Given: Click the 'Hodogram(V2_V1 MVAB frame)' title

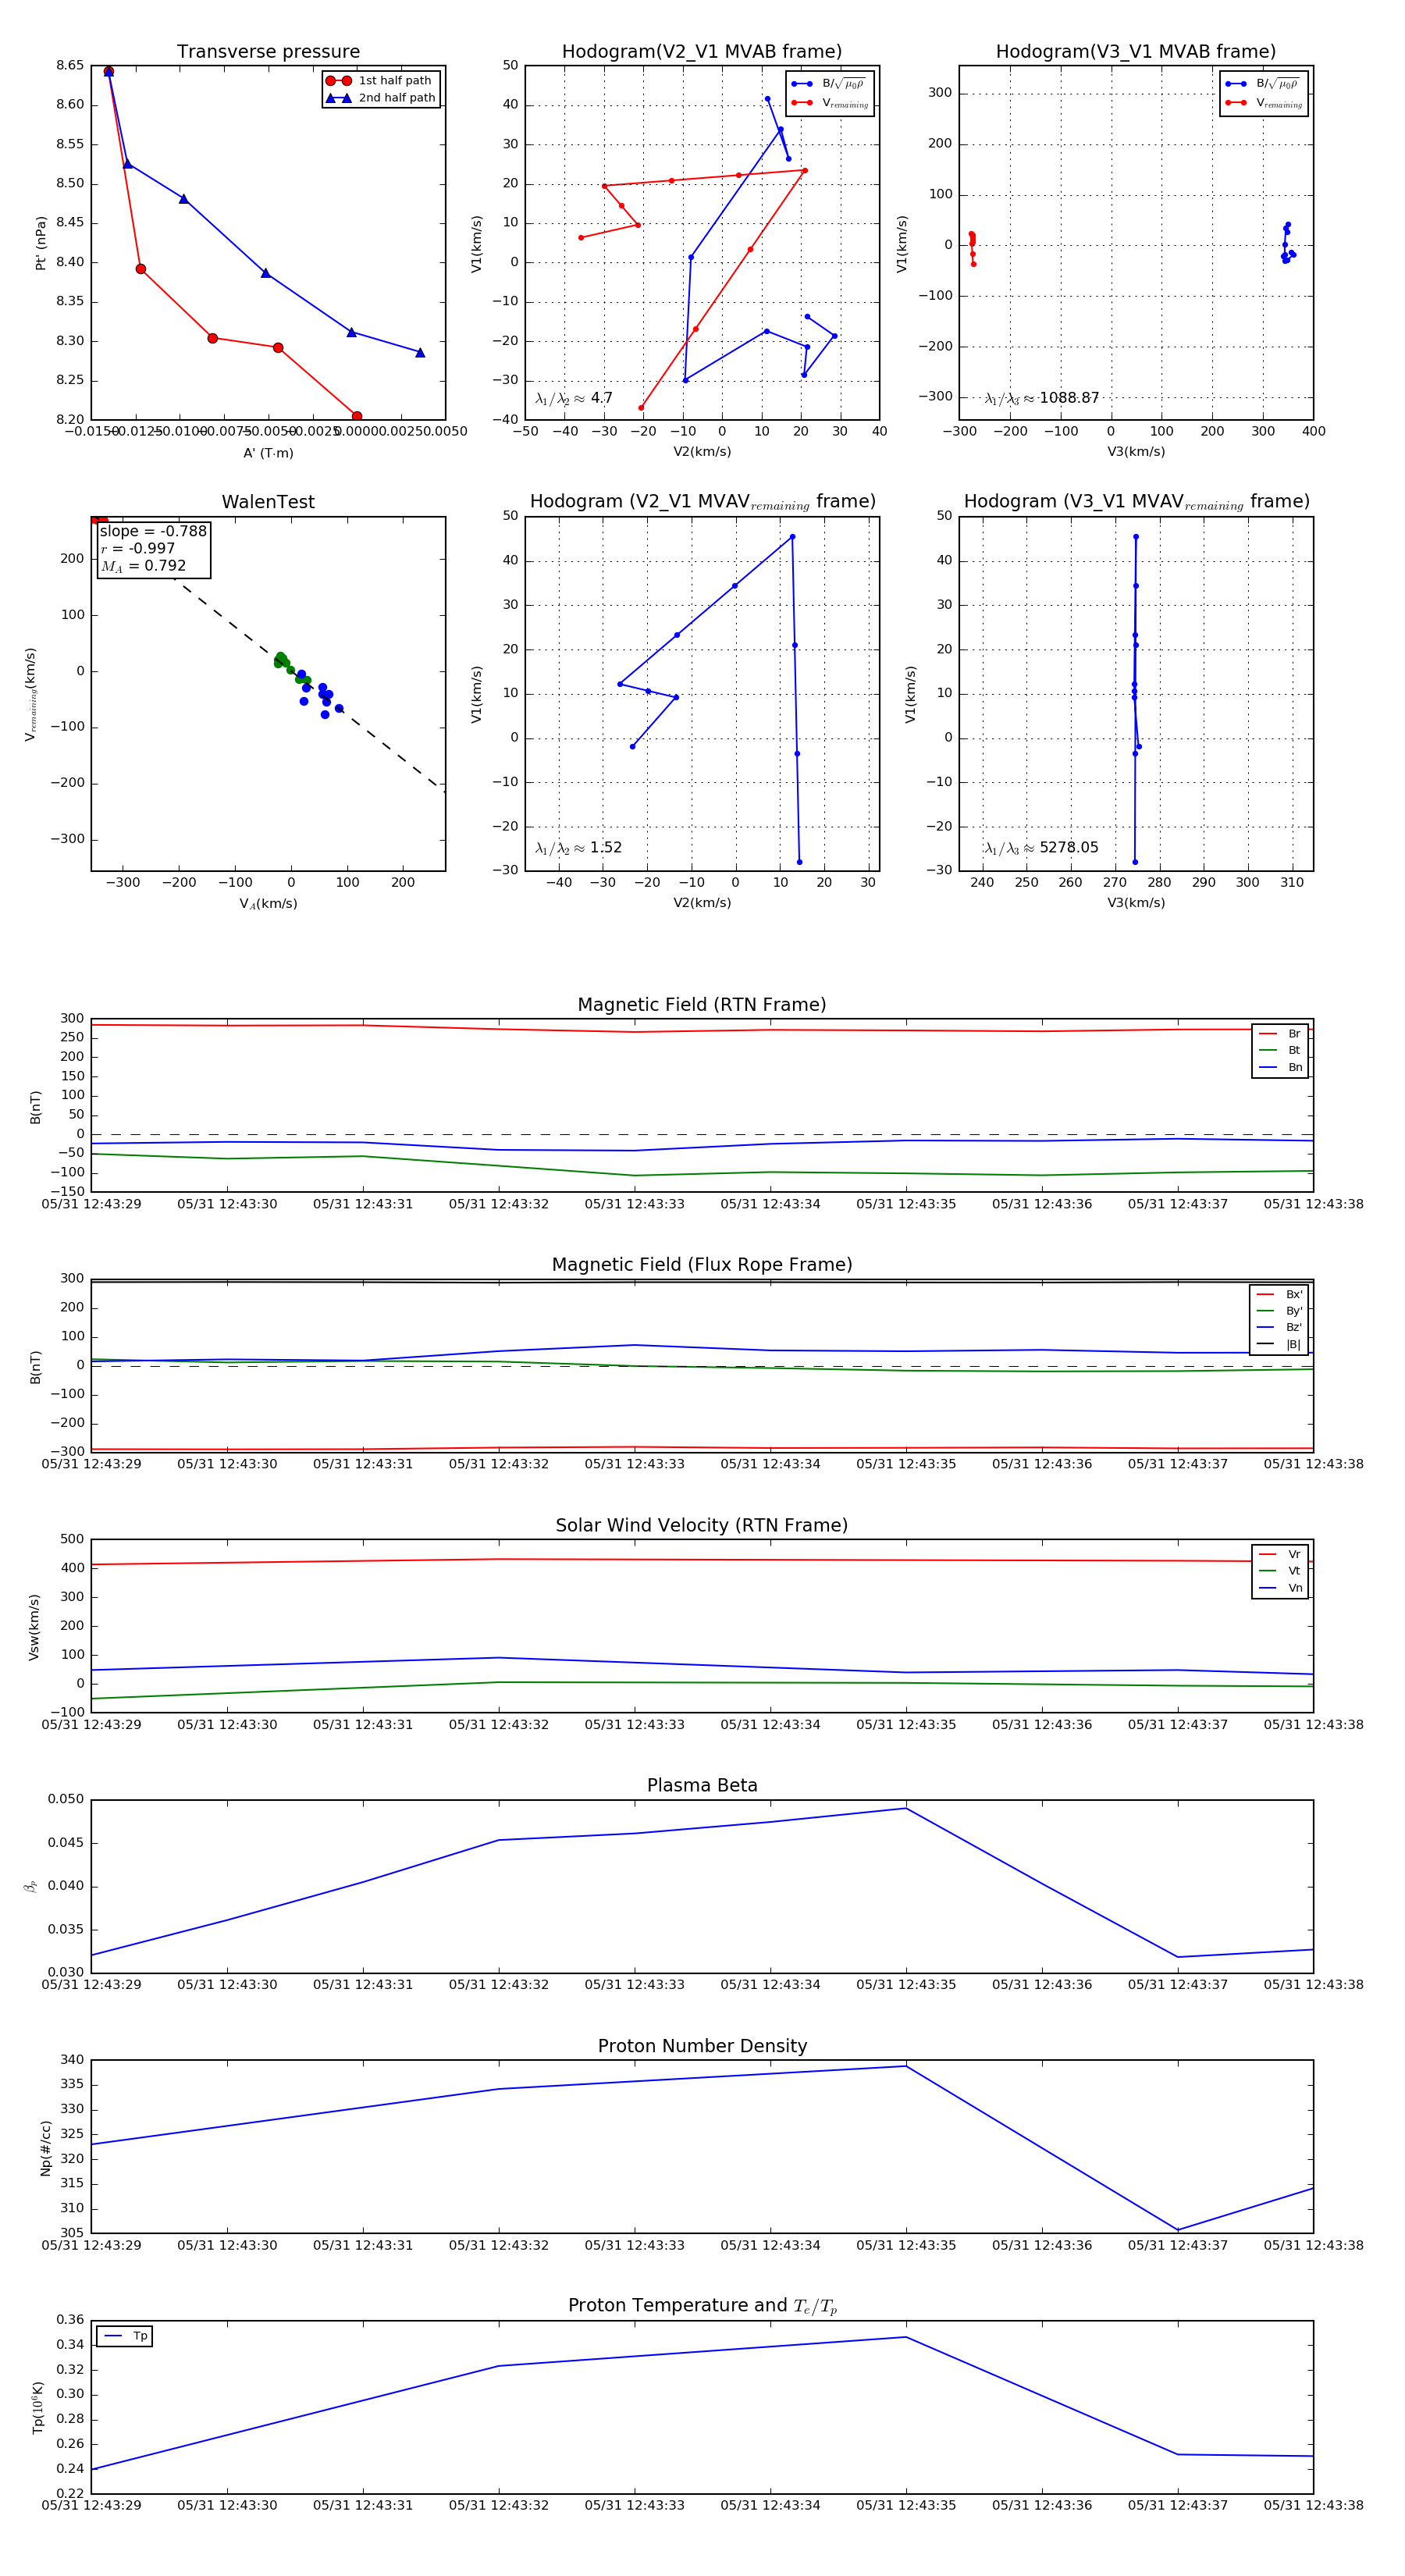Looking at the screenshot, I should pyautogui.click(x=701, y=51).
